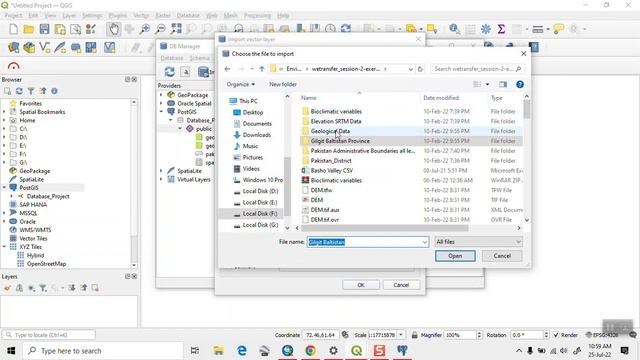Activate the Zoom In magnifier tool
Screen dimensions: 640x360
point(144,29)
